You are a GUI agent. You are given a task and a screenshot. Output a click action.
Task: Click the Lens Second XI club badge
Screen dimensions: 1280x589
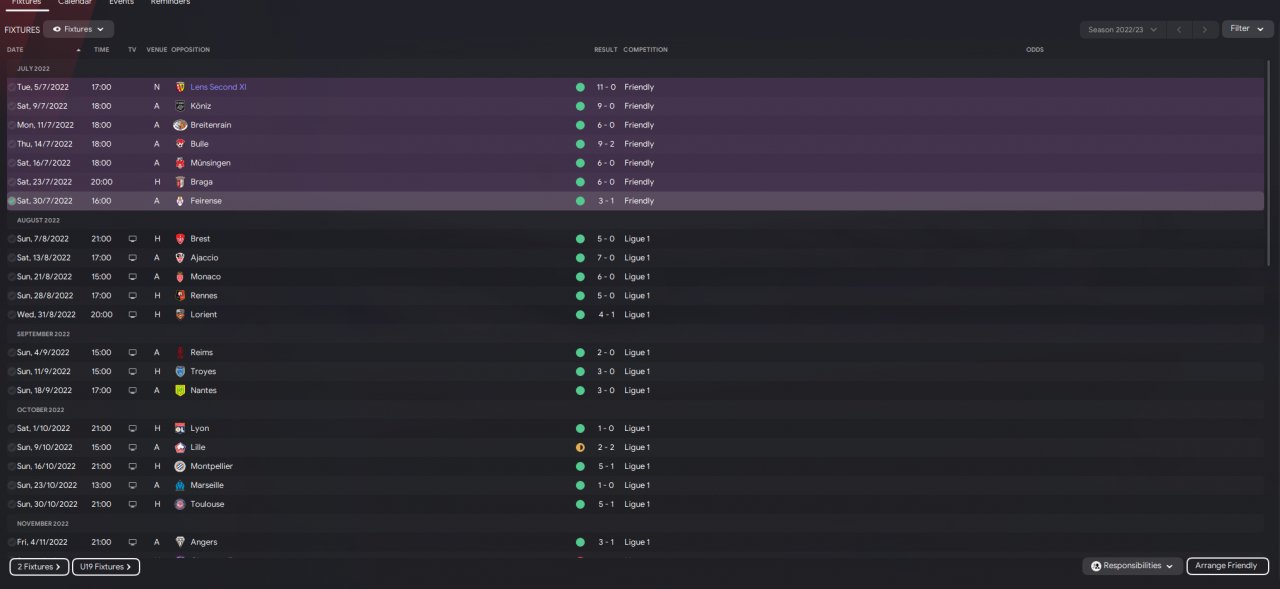coord(180,87)
